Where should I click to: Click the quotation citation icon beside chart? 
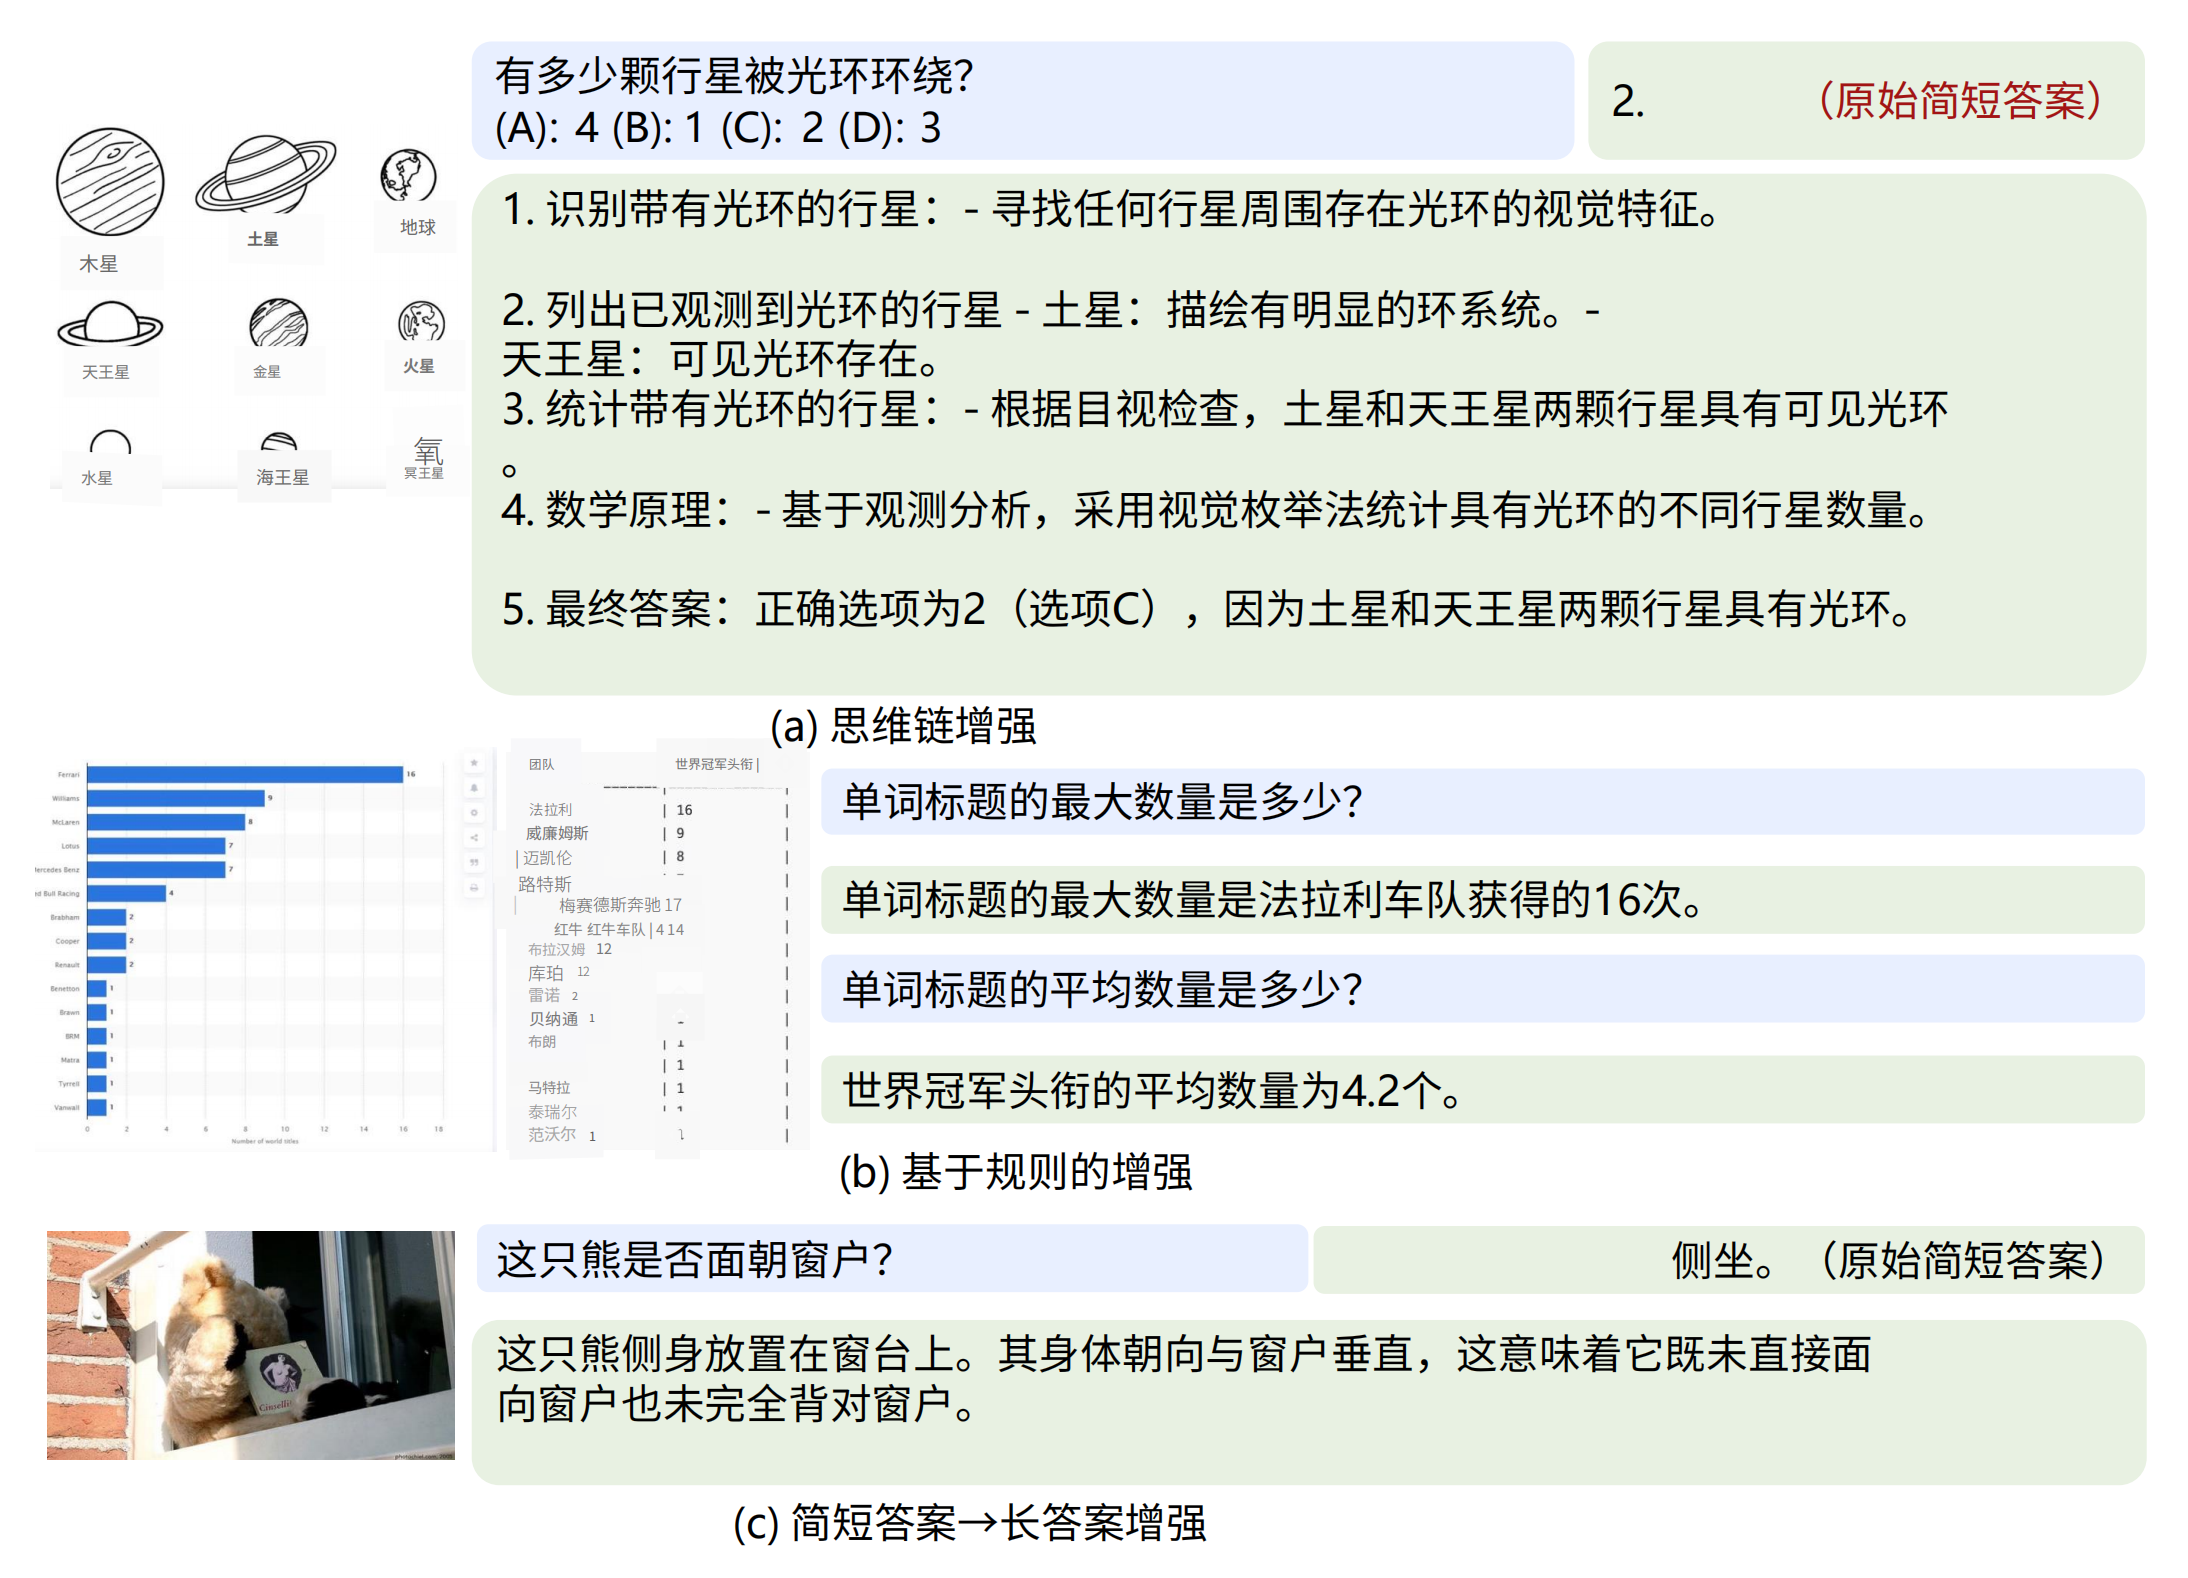click(474, 862)
